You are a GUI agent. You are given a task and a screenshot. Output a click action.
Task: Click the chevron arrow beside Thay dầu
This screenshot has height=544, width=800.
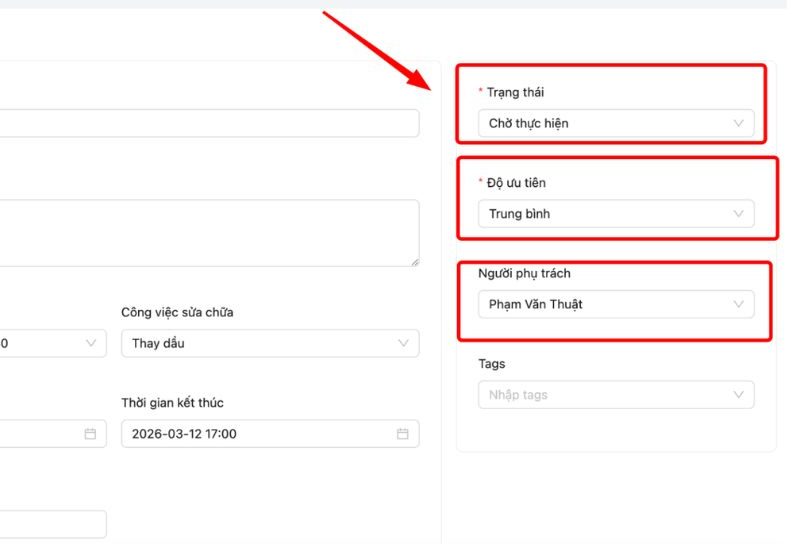(x=404, y=343)
